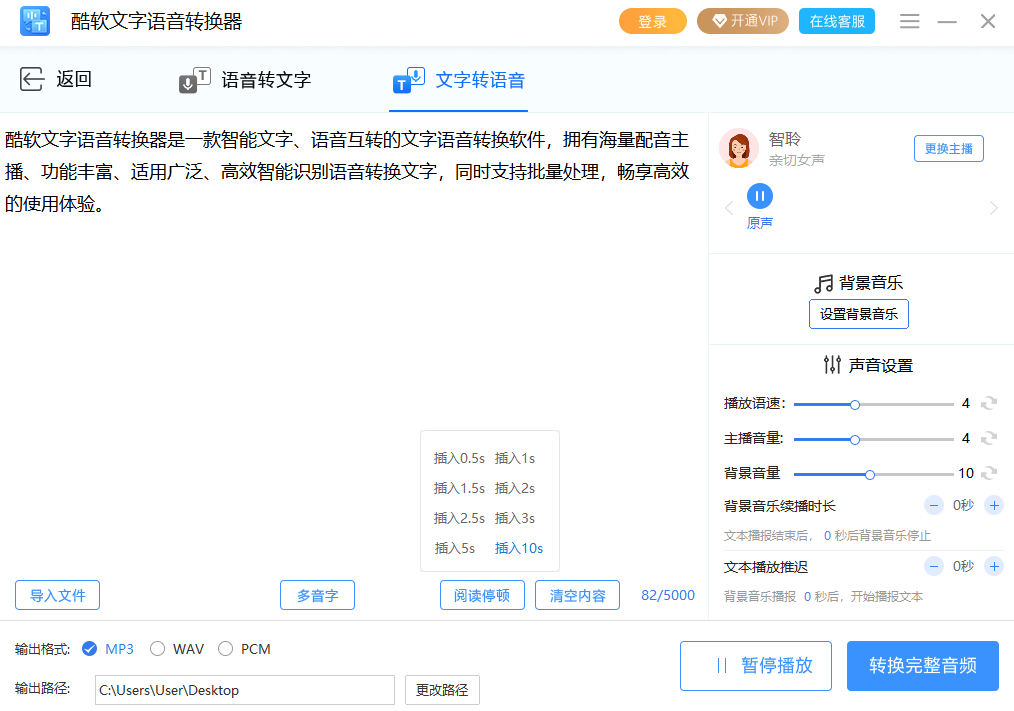
Task: Show previous voice styles with left chevron
Action: (x=729, y=208)
